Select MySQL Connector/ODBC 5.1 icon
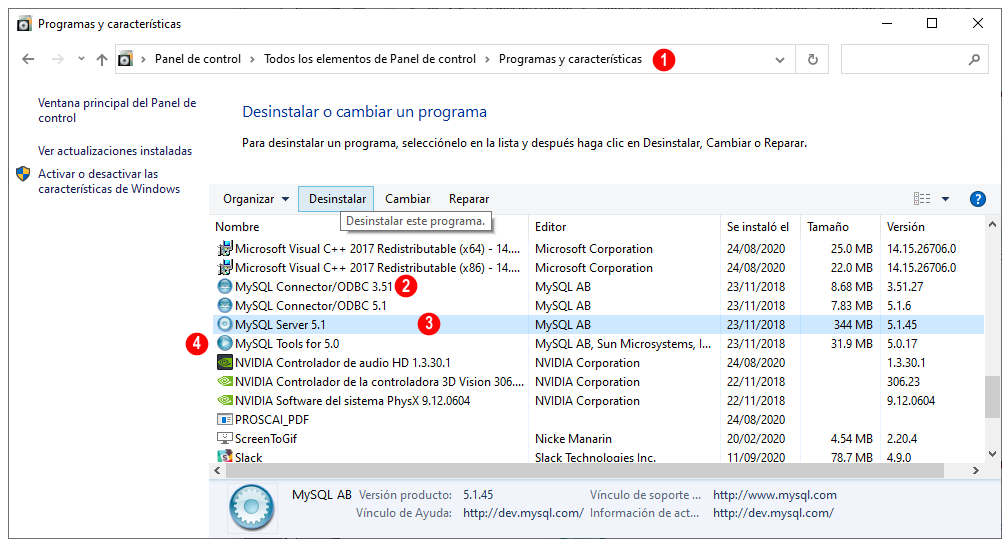The image size is (1008, 547). [x=224, y=305]
